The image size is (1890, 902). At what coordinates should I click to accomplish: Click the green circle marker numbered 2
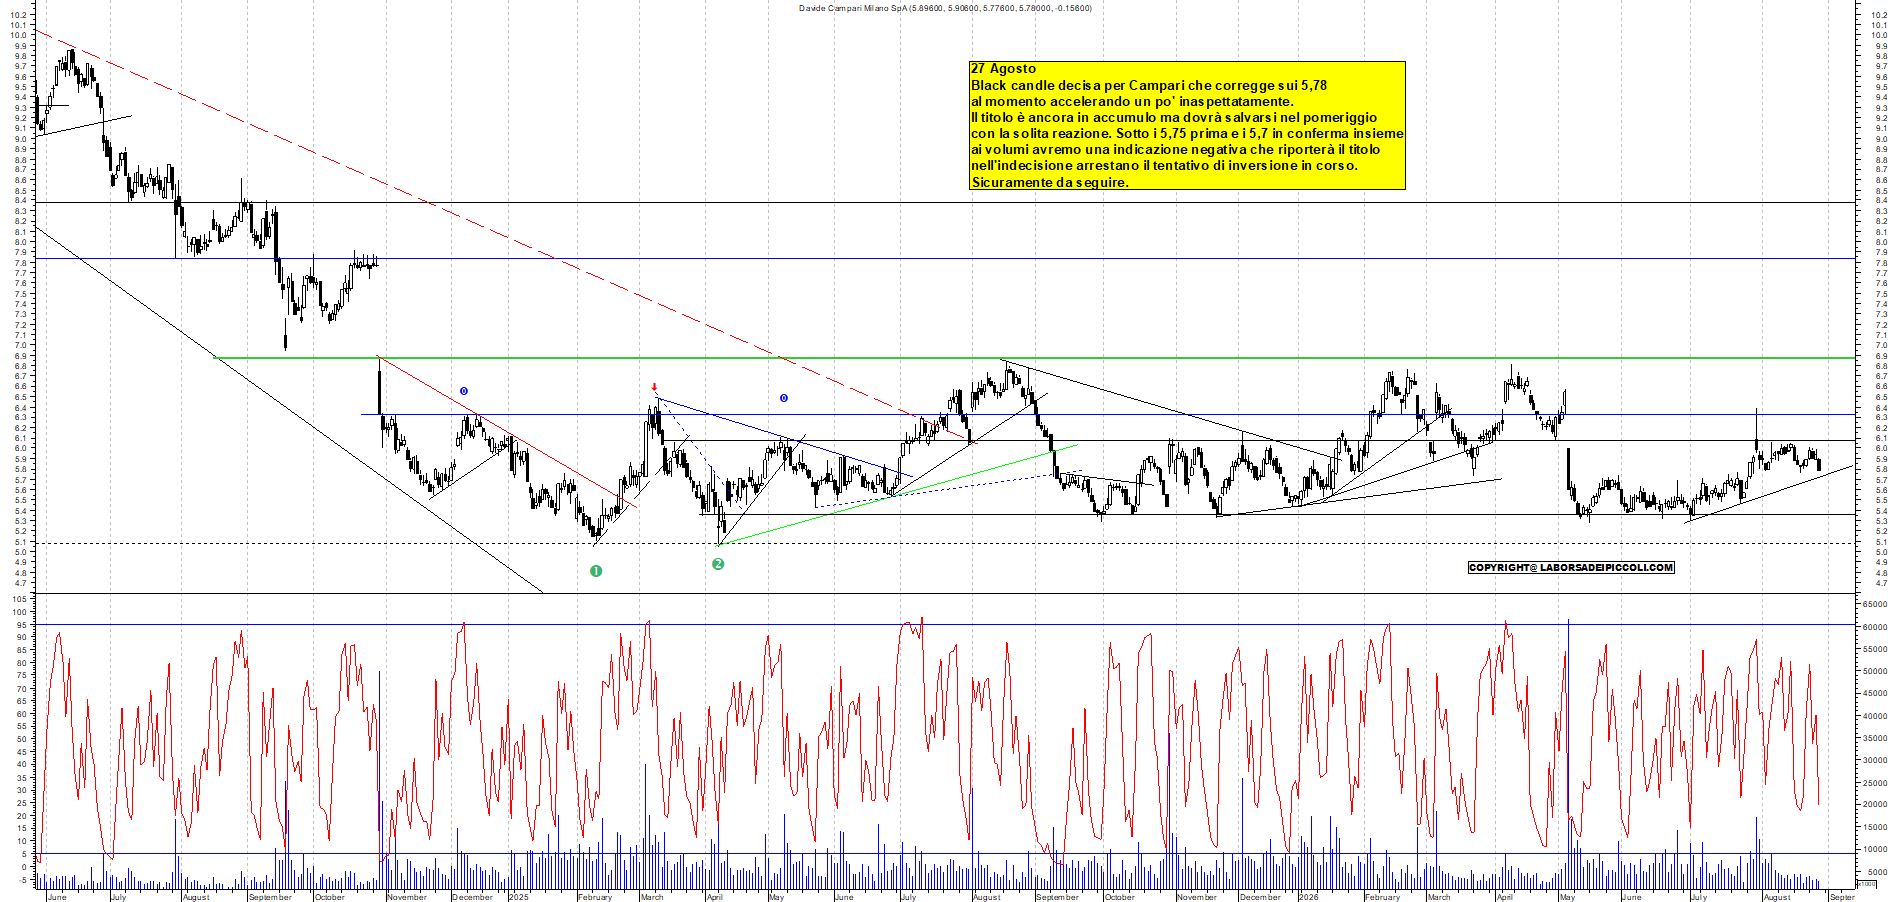pos(718,564)
